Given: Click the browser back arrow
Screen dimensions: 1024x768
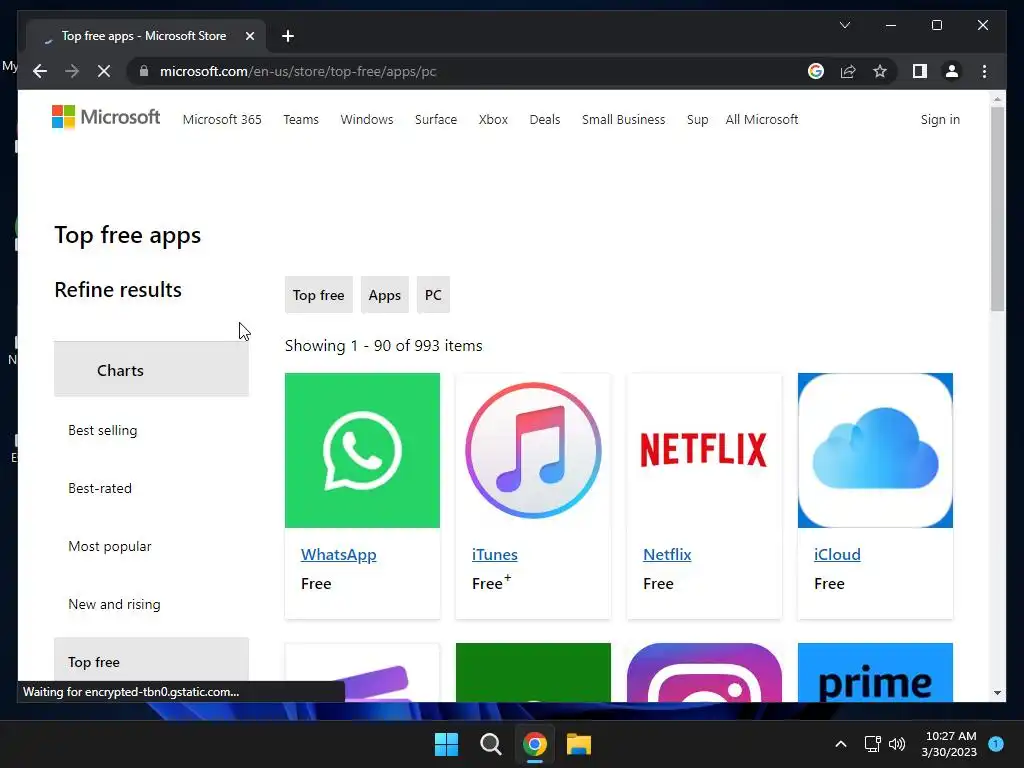Looking at the screenshot, I should 40,71.
